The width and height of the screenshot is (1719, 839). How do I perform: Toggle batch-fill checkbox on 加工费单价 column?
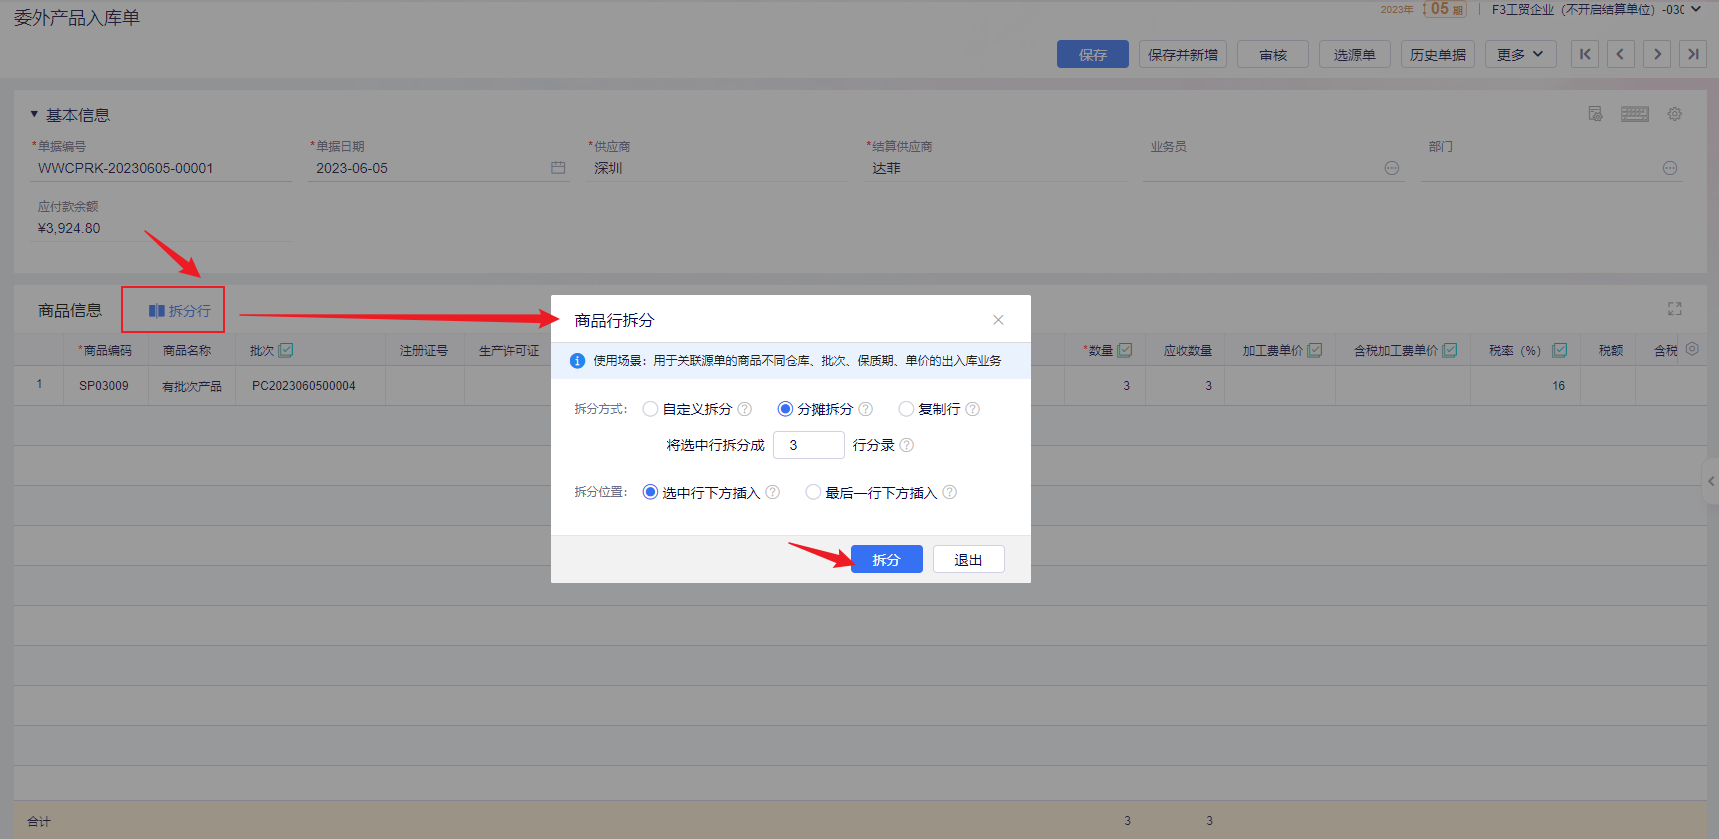coord(1315,350)
